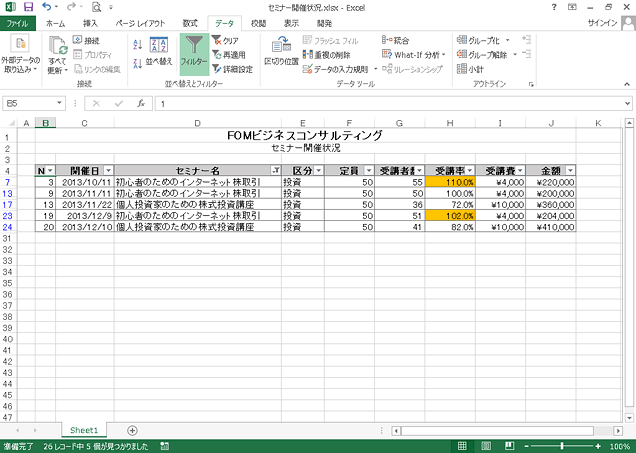Click the vertical scroll down arrow

(629, 418)
